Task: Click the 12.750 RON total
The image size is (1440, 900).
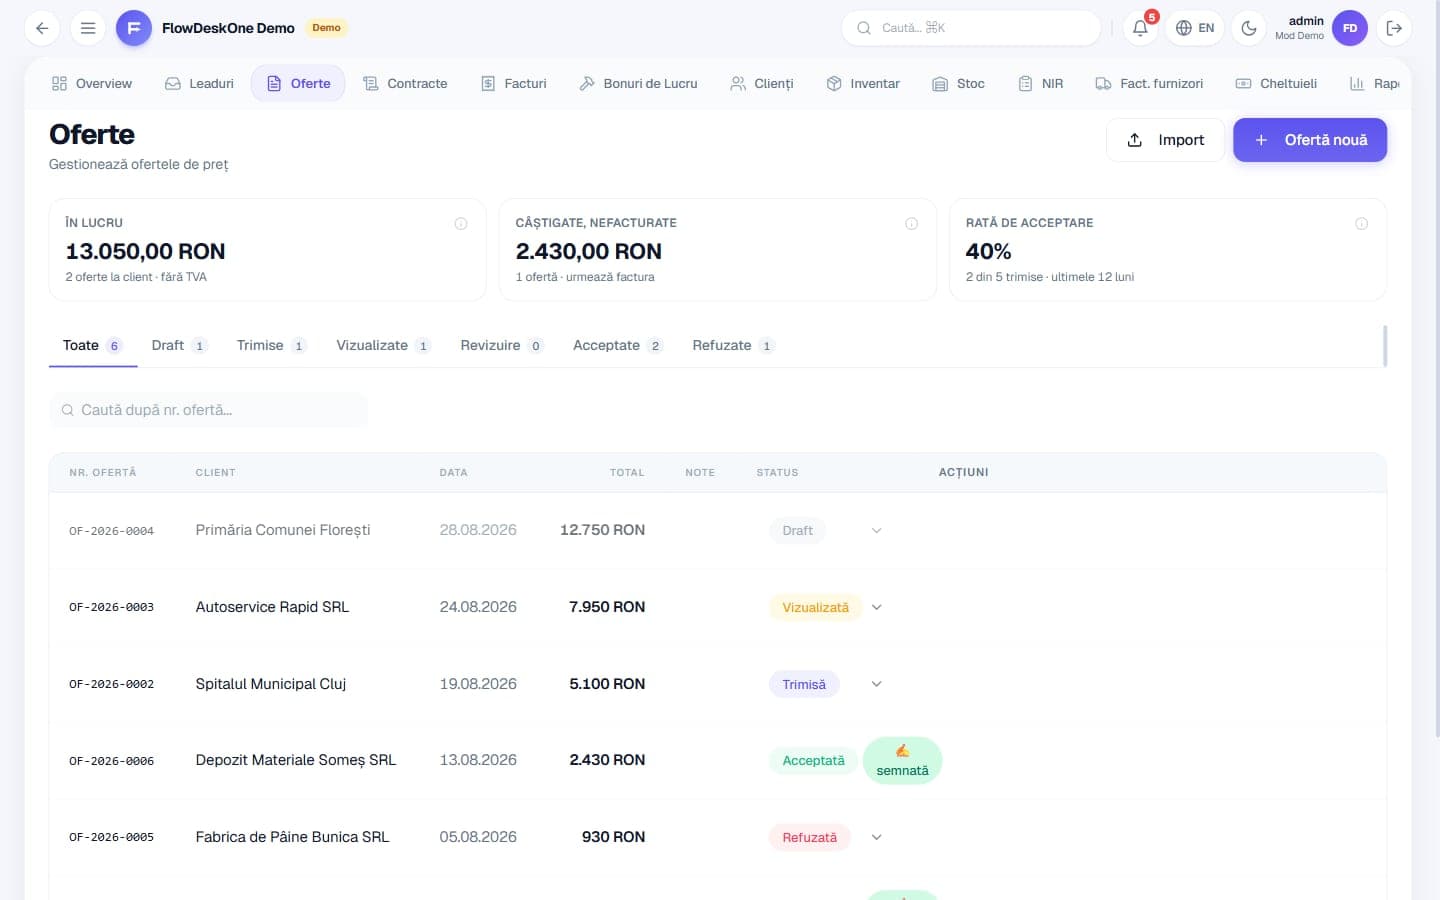Action: click(x=602, y=530)
